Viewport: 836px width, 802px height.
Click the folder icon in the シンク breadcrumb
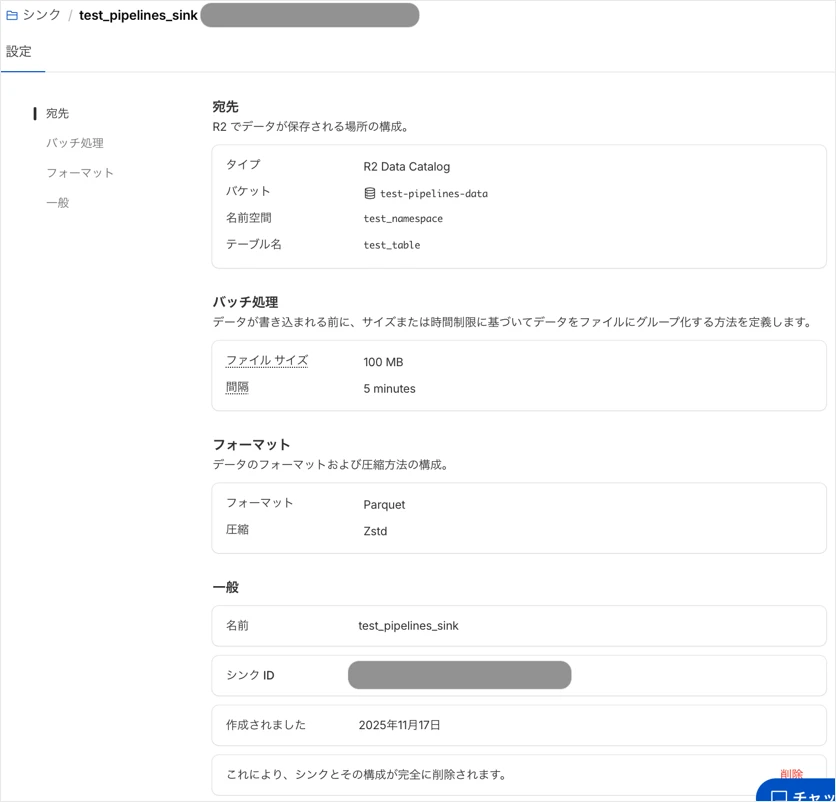pos(11,14)
